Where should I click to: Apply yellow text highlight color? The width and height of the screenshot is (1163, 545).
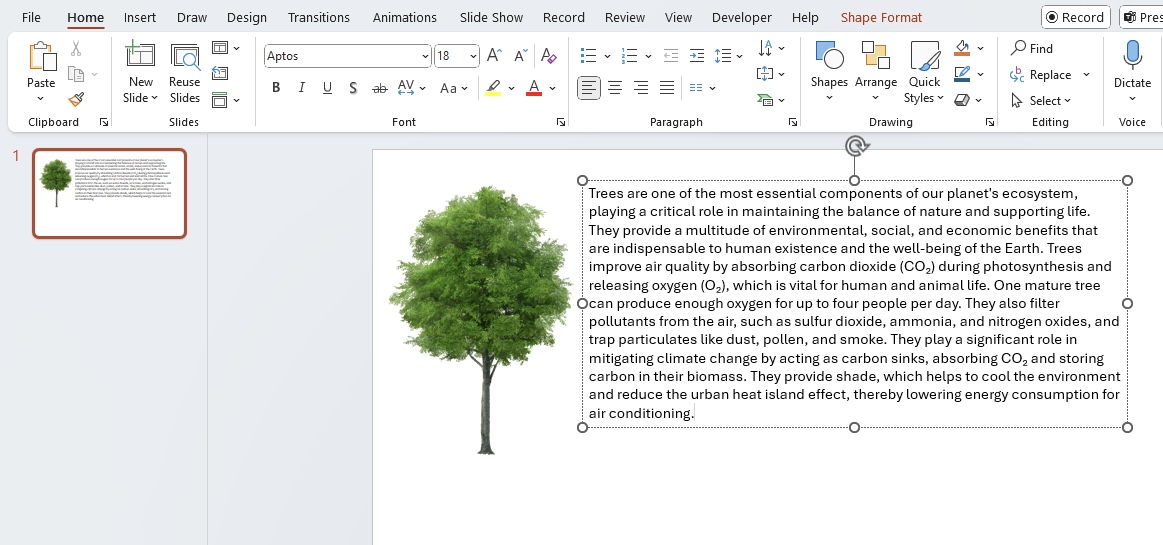493,88
